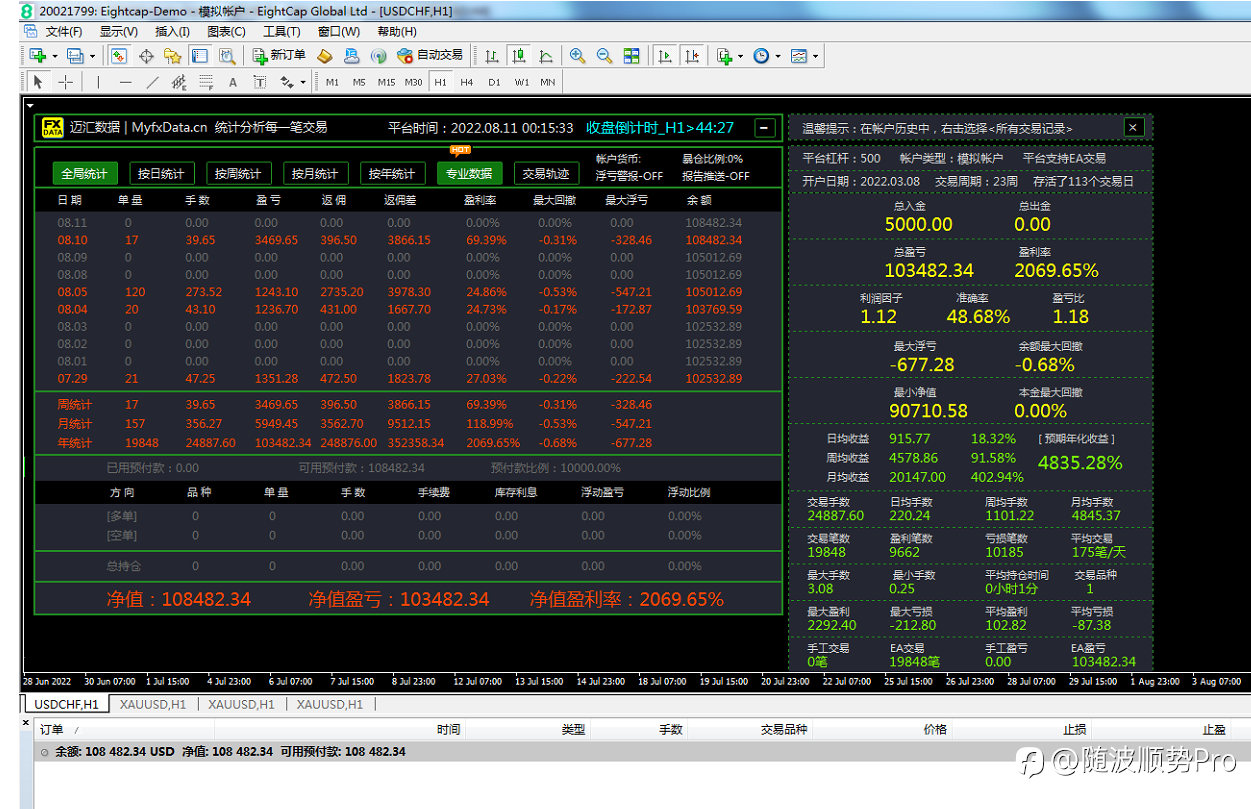1251x809 pixels.
Task: Select the Equidistant Channel tool
Action: [x=179, y=82]
